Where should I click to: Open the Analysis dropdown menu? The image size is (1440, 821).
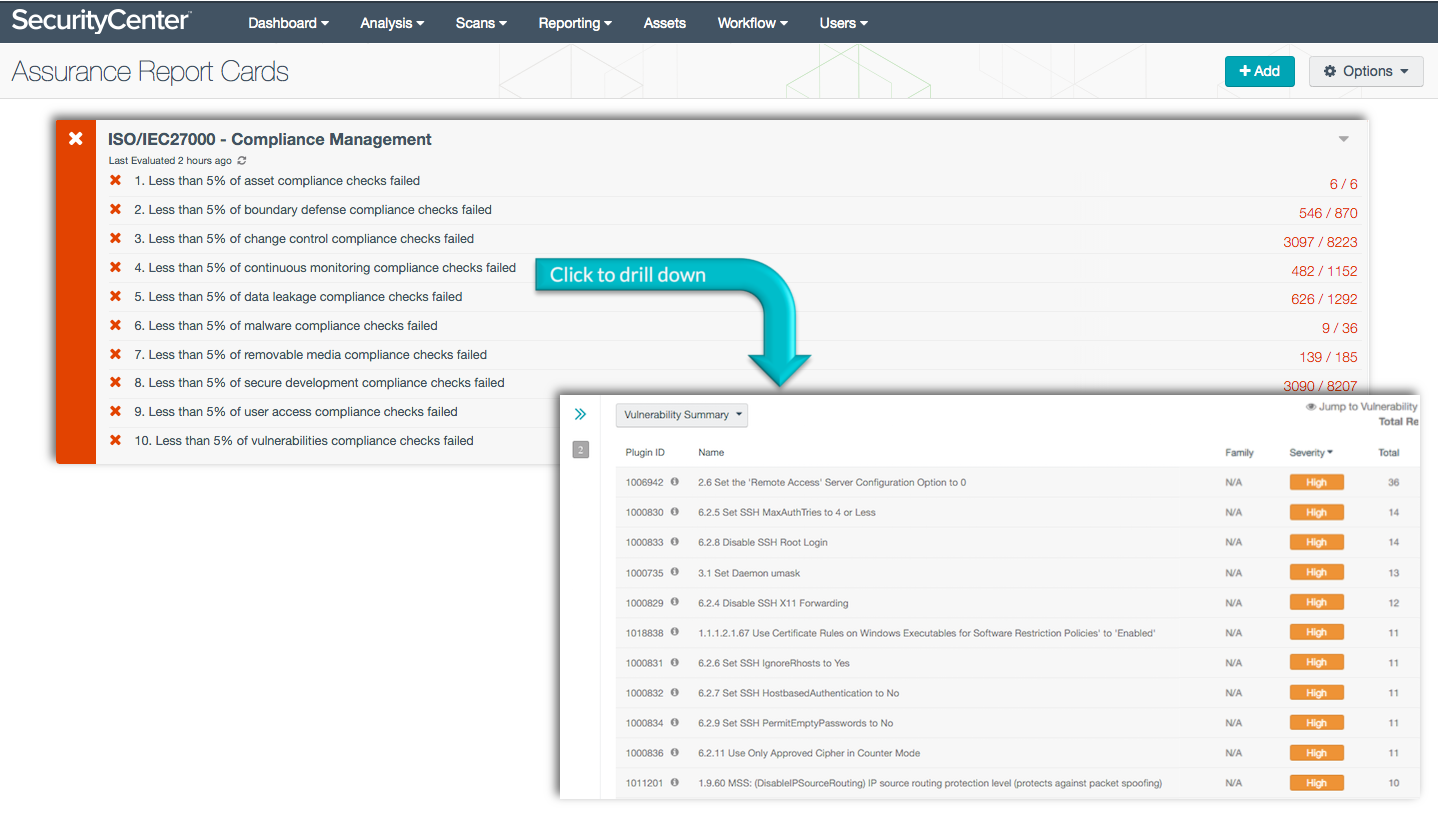coord(392,23)
